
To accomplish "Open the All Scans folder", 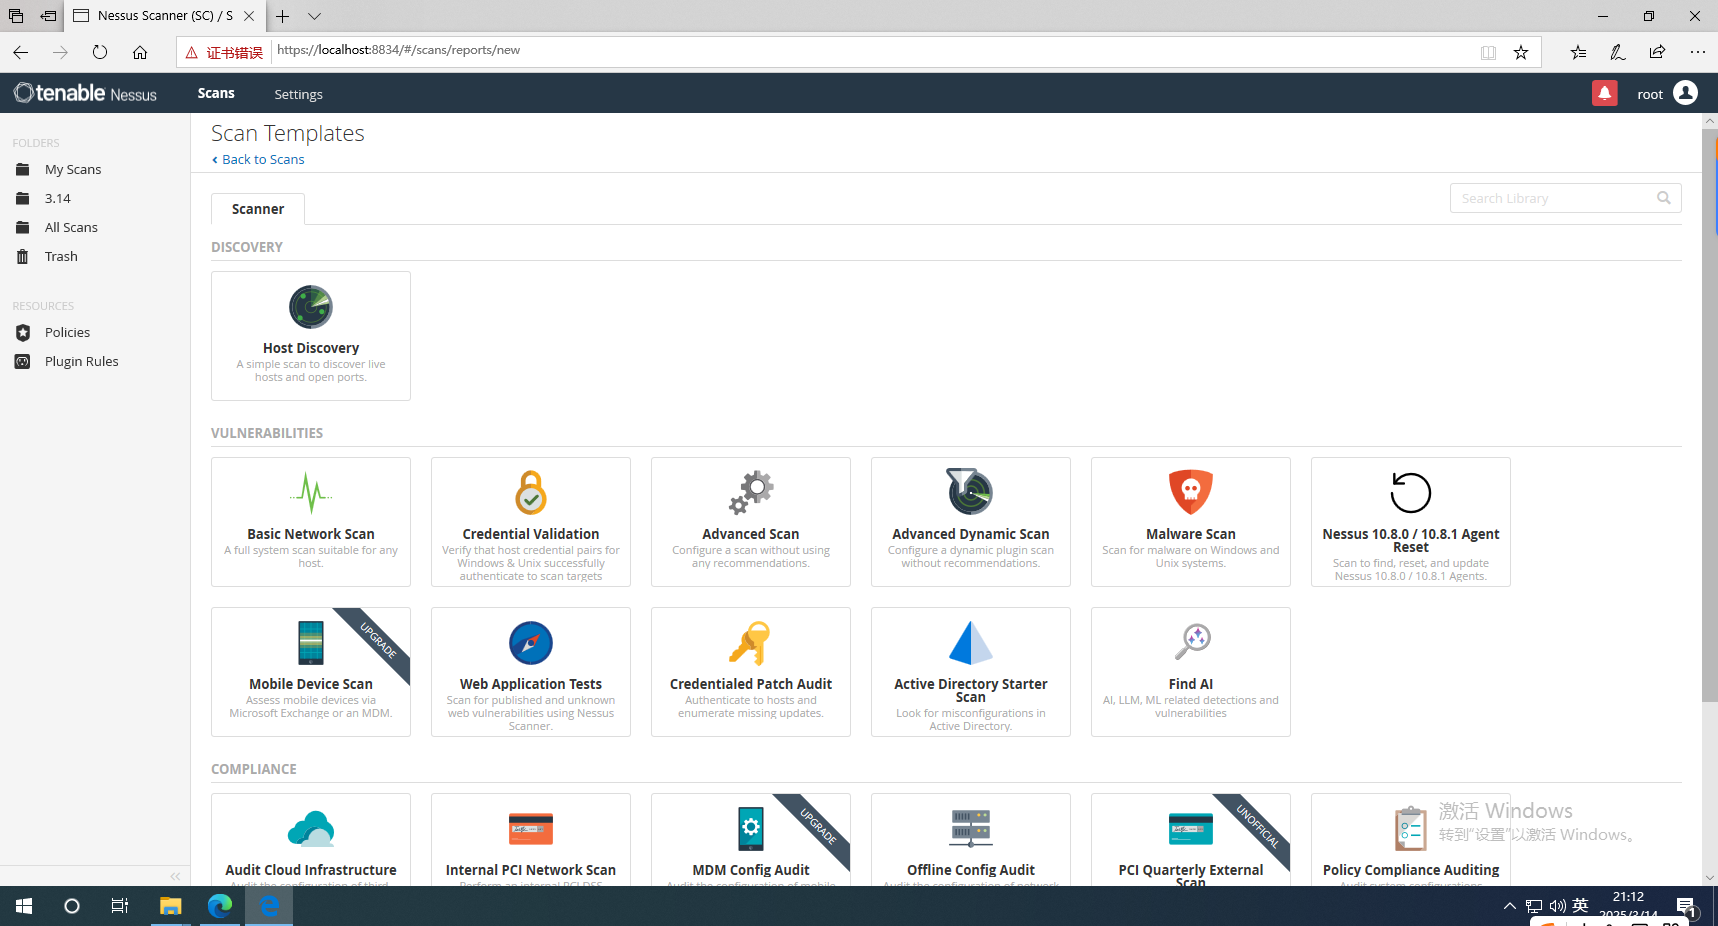I will tap(71, 227).
